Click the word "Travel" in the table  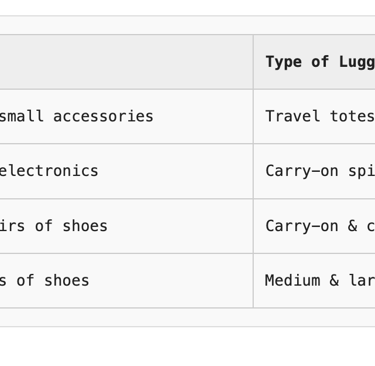pyautogui.click(x=293, y=116)
